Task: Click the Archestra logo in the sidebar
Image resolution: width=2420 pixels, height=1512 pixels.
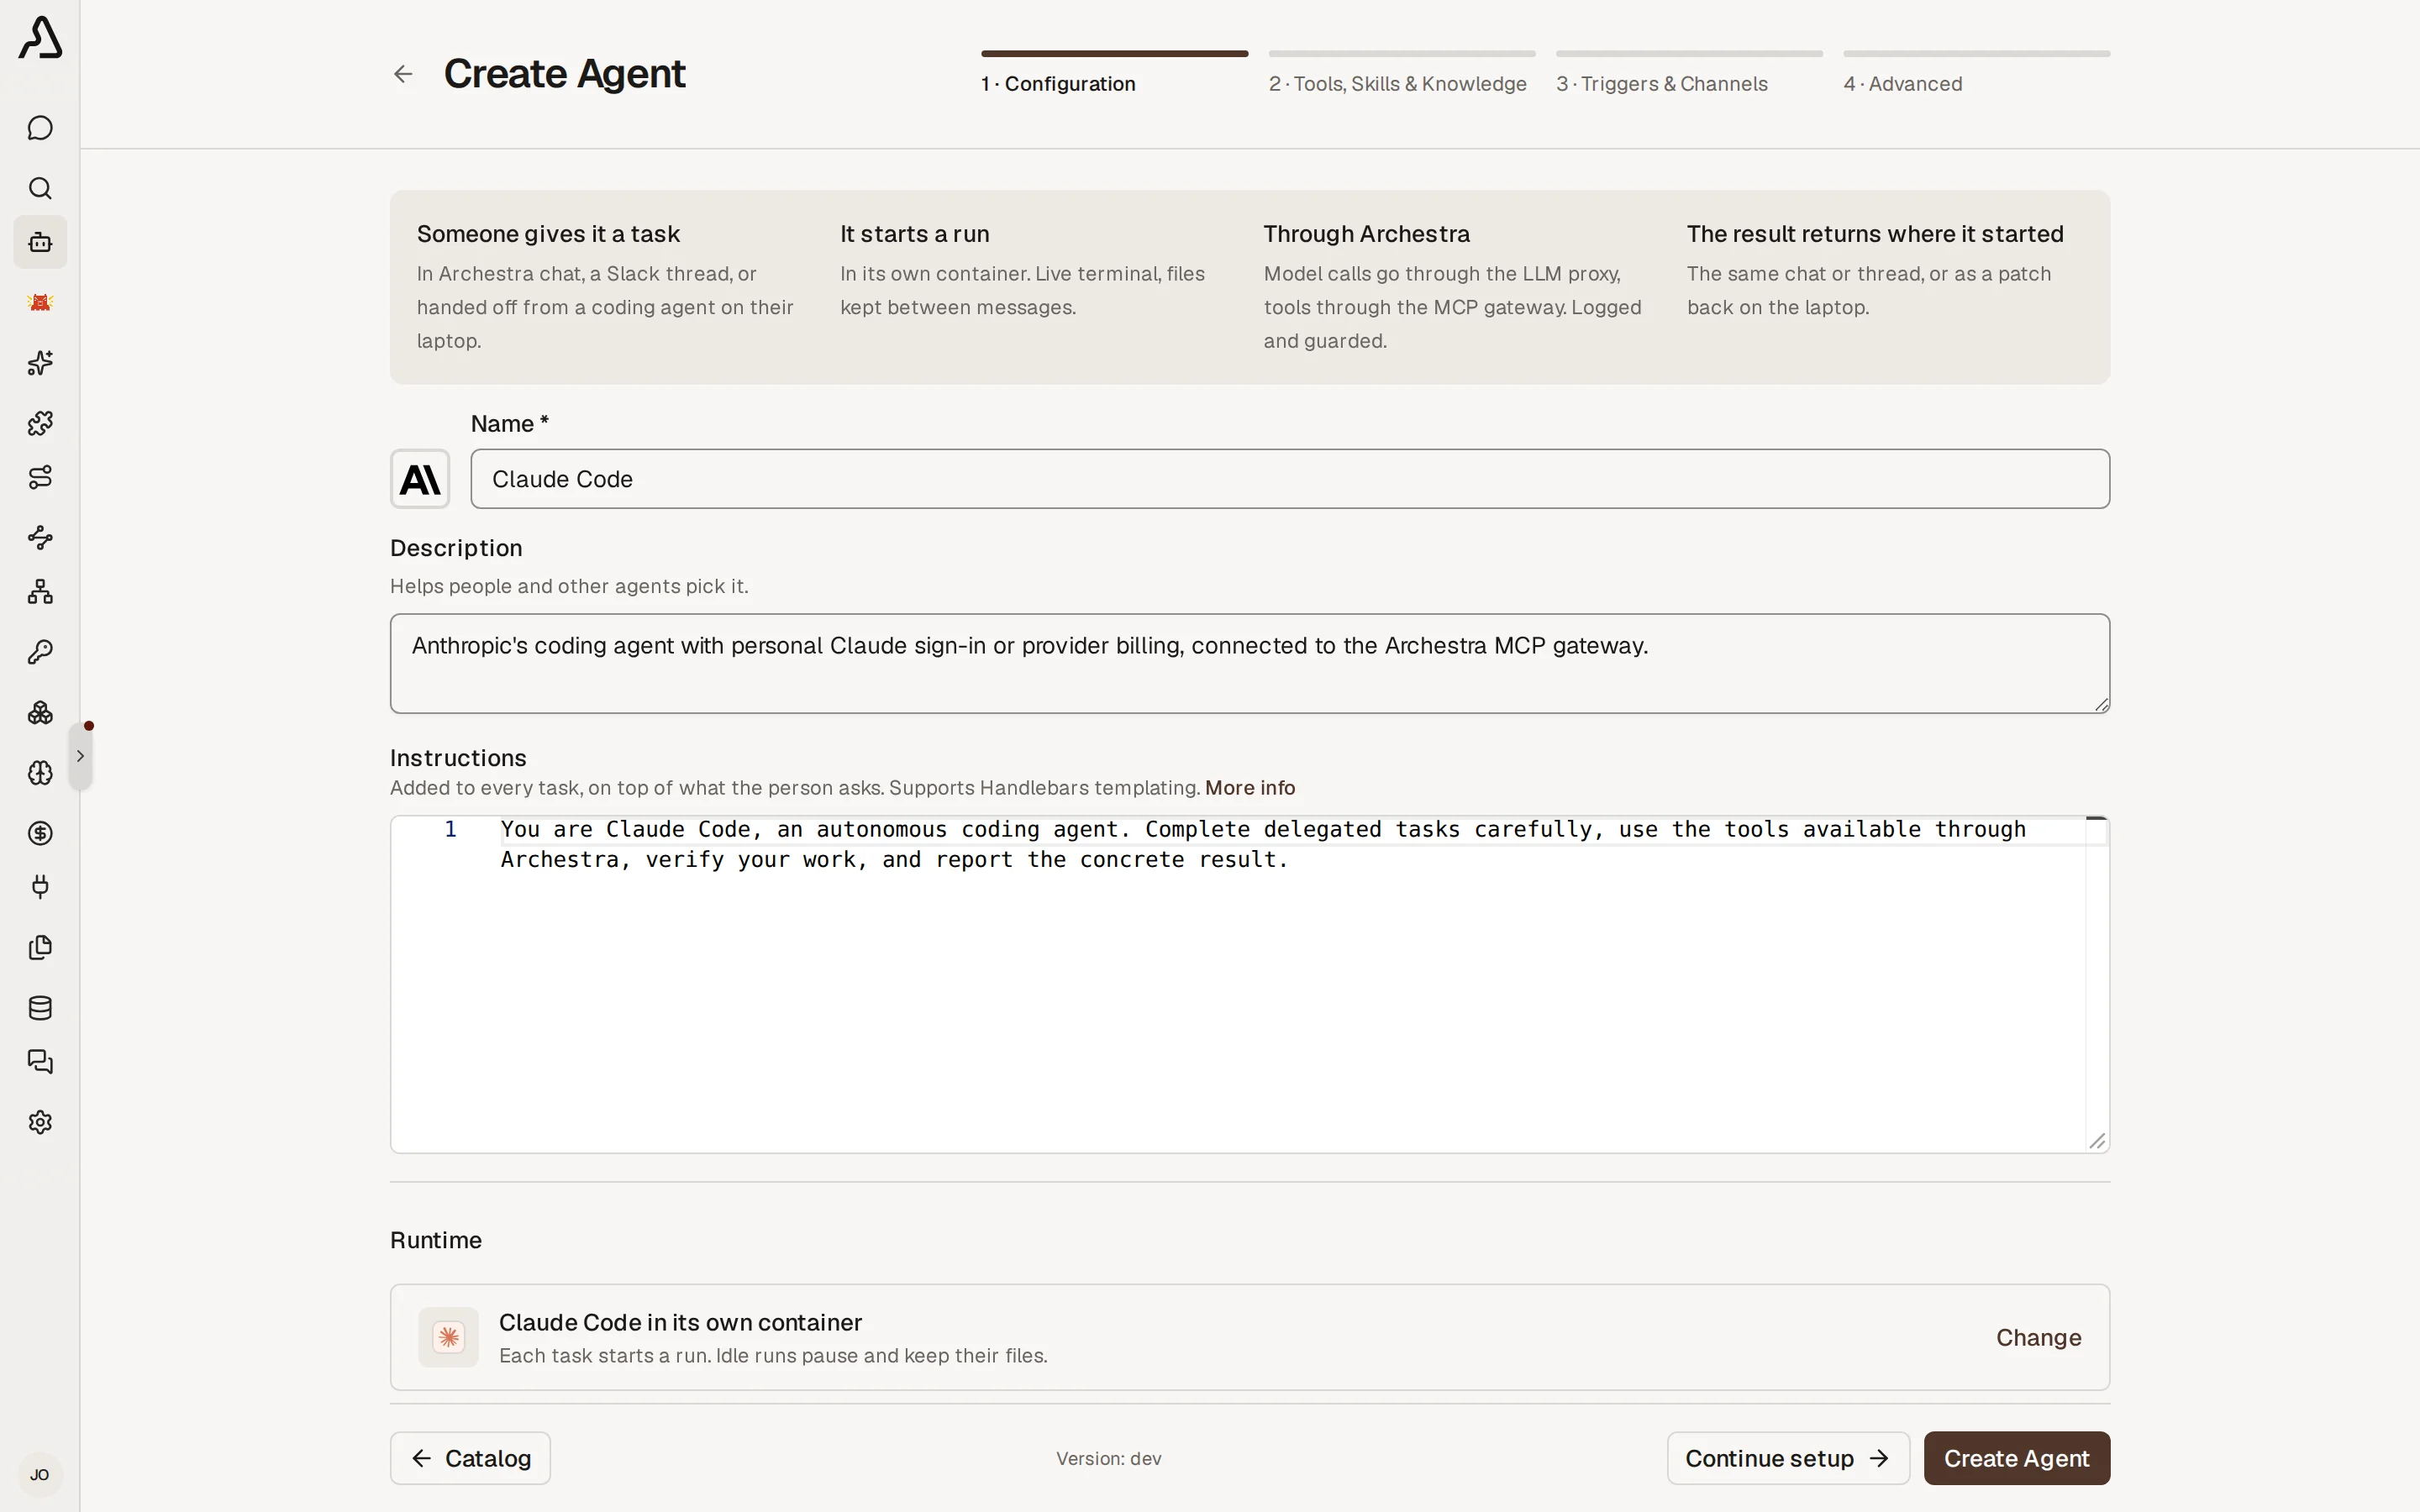Action: click(x=40, y=38)
